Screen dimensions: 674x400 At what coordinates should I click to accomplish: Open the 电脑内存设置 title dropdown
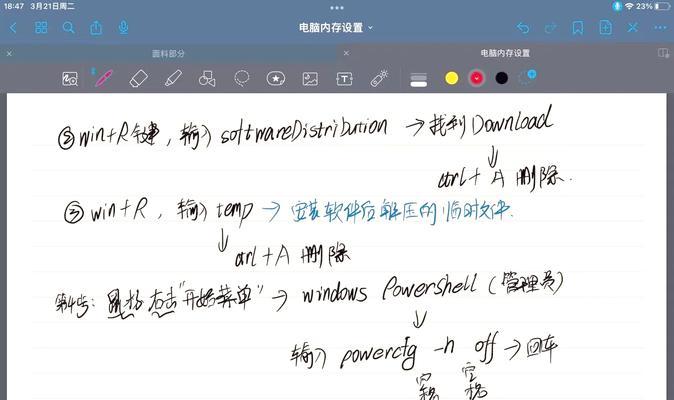click(x=336, y=28)
